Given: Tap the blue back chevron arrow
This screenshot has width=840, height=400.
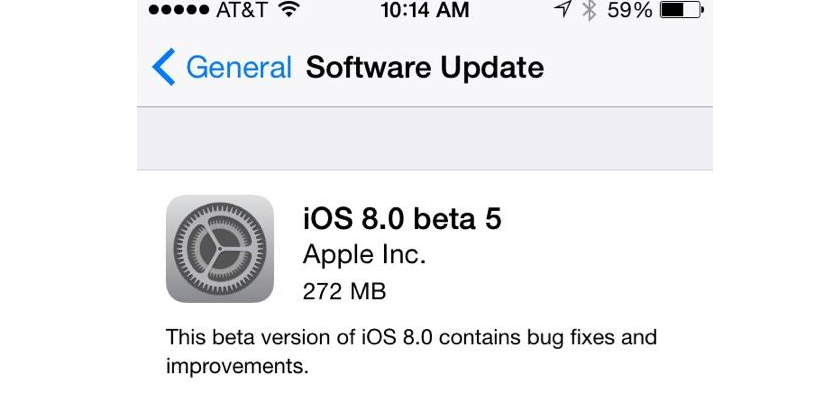Looking at the screenshot, I should click(163, 67).
